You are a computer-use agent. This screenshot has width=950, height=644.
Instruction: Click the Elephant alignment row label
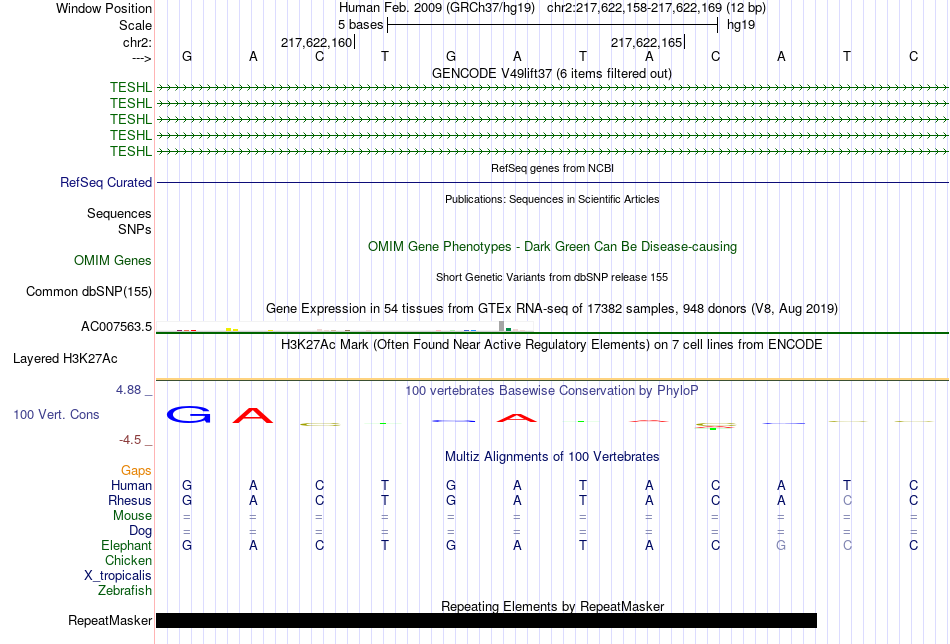(x=126, y=546)
